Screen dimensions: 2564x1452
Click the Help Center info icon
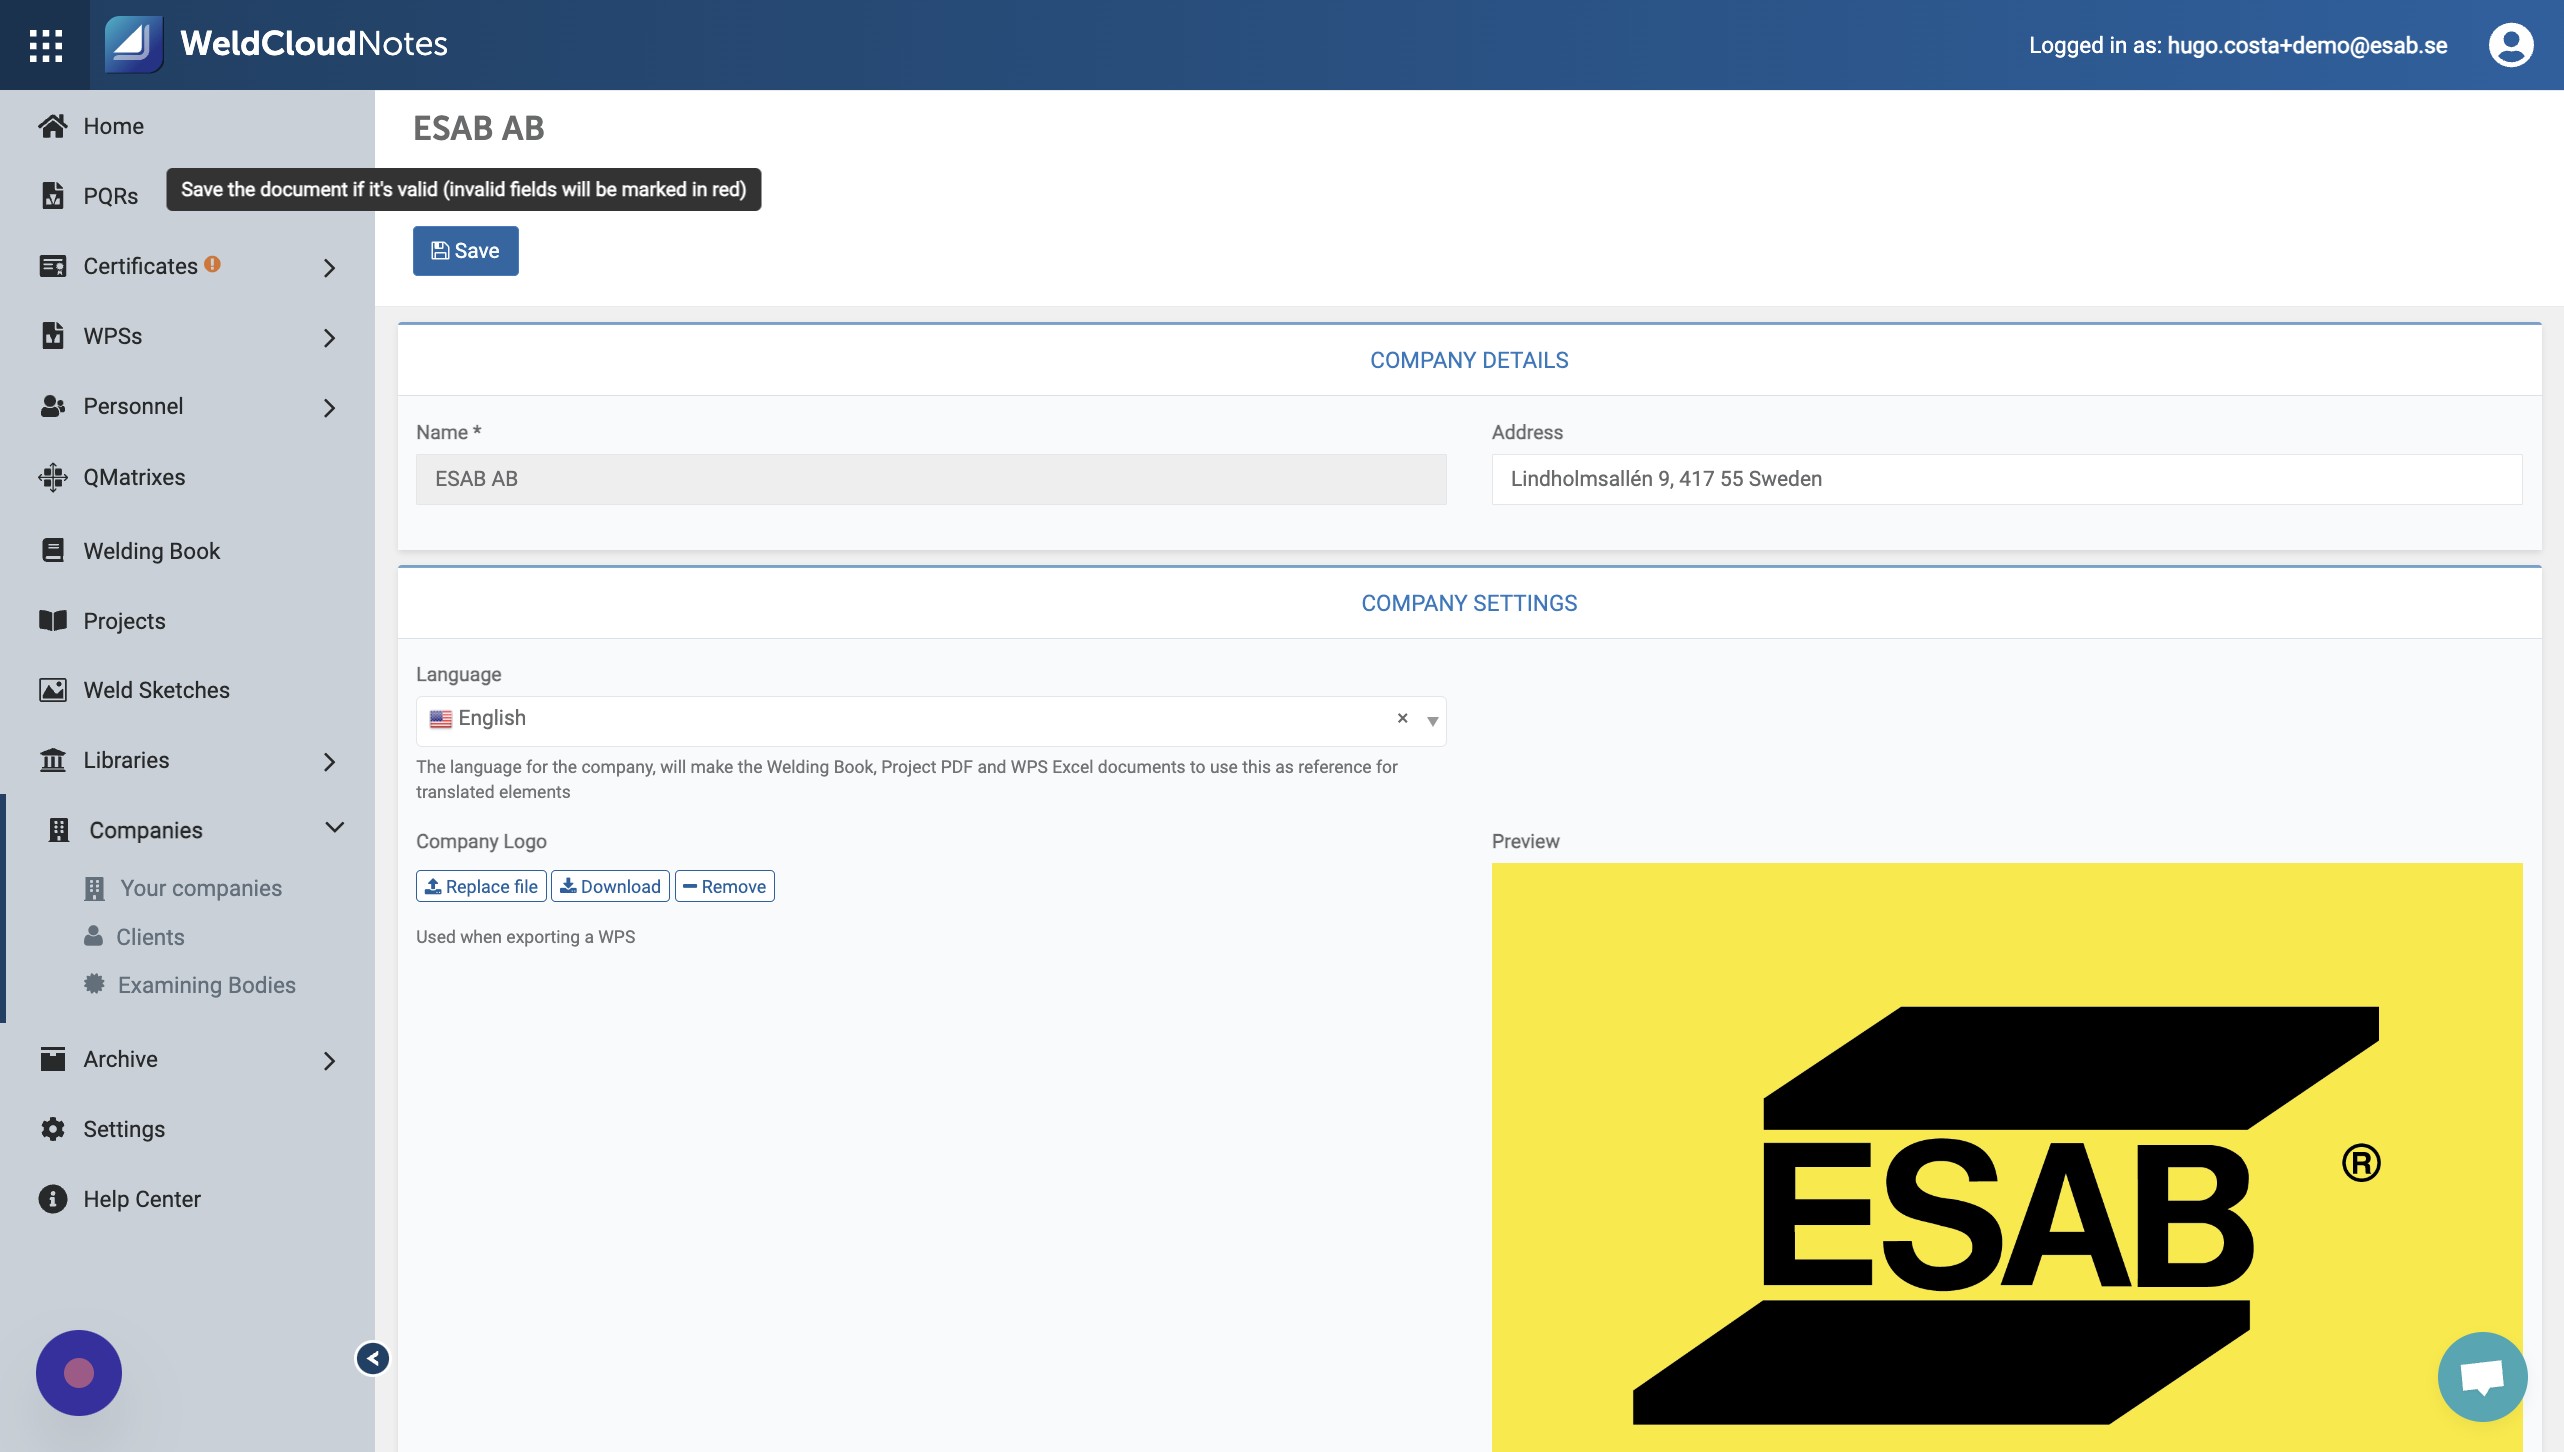pos(53,1199)
